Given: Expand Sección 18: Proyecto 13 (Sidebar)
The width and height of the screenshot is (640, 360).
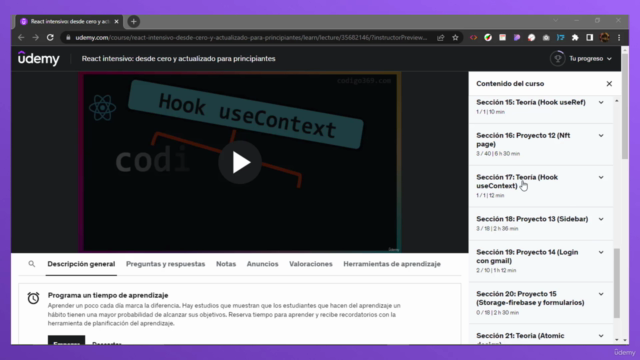Looking at the screenshot, I should 541,223.
